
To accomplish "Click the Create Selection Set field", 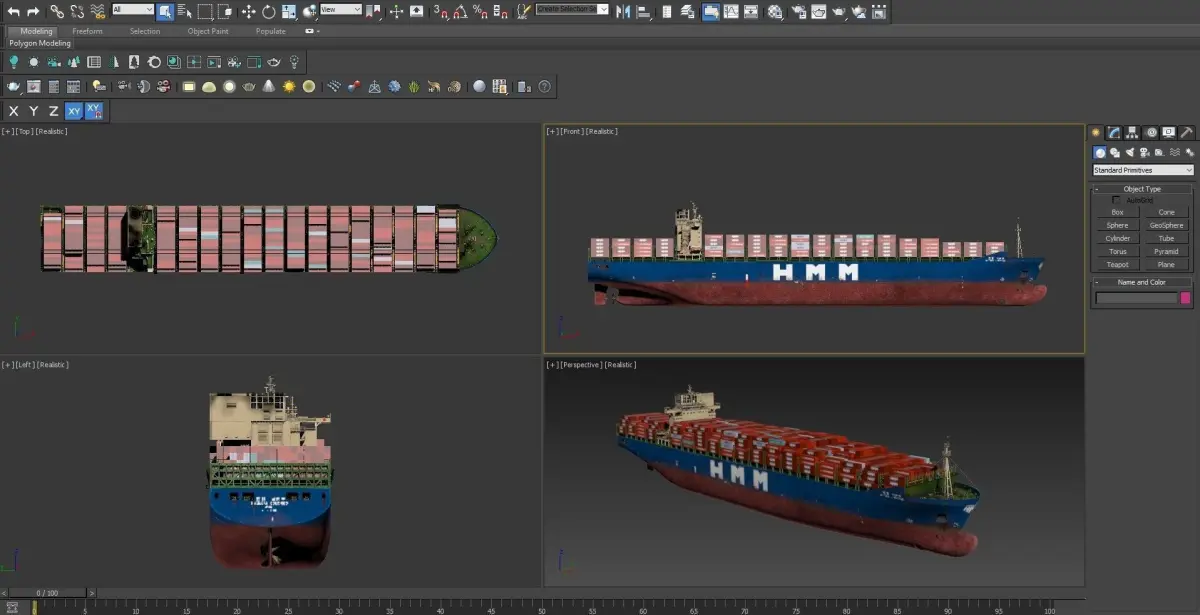I will coord(573,9).
